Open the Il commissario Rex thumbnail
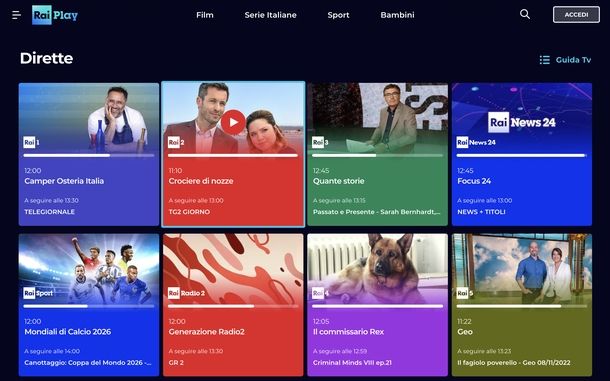Screen dimensions: 610x381 377,268
